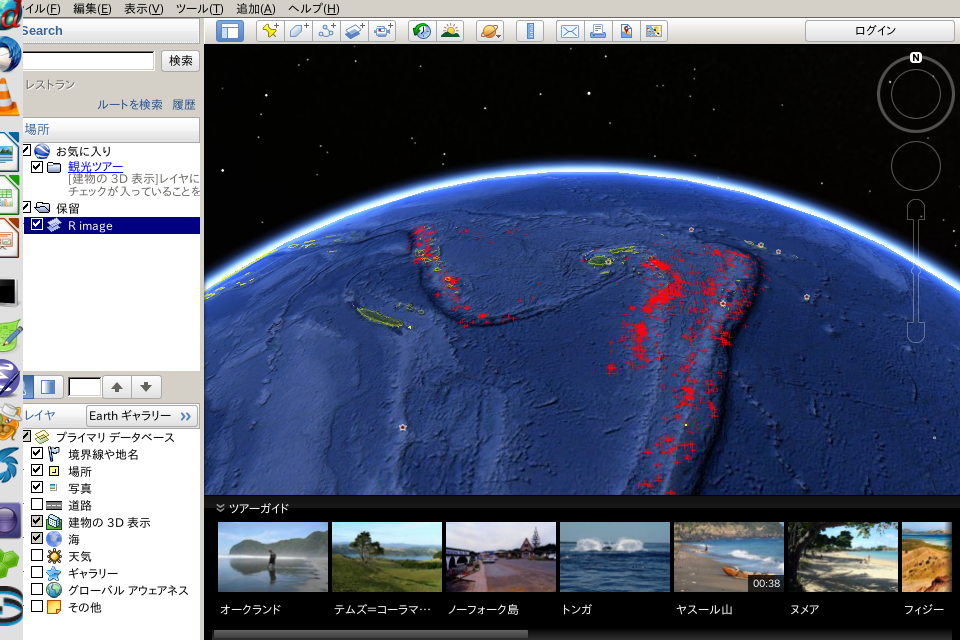Click the N north indicator on the compass

click(x=916, y=58)
